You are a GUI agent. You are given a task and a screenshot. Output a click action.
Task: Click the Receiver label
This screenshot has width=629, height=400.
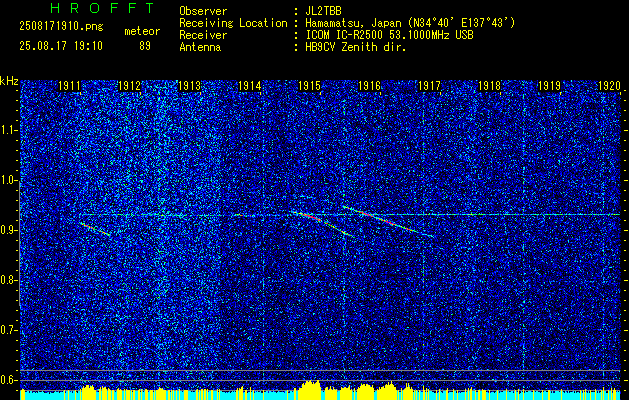(203, 35)
